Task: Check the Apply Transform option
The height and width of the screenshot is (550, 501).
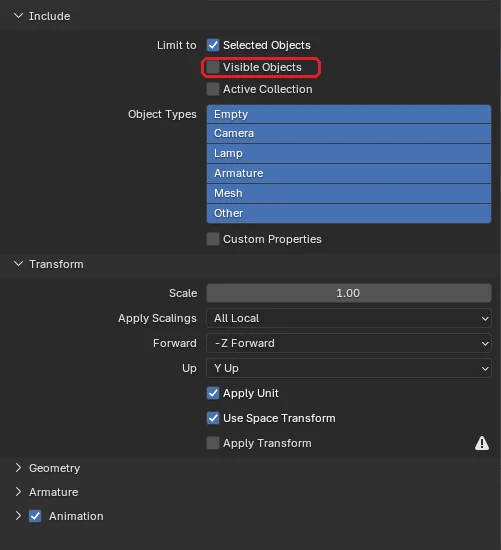Action: pyautogui.click(x=213, y=443)
